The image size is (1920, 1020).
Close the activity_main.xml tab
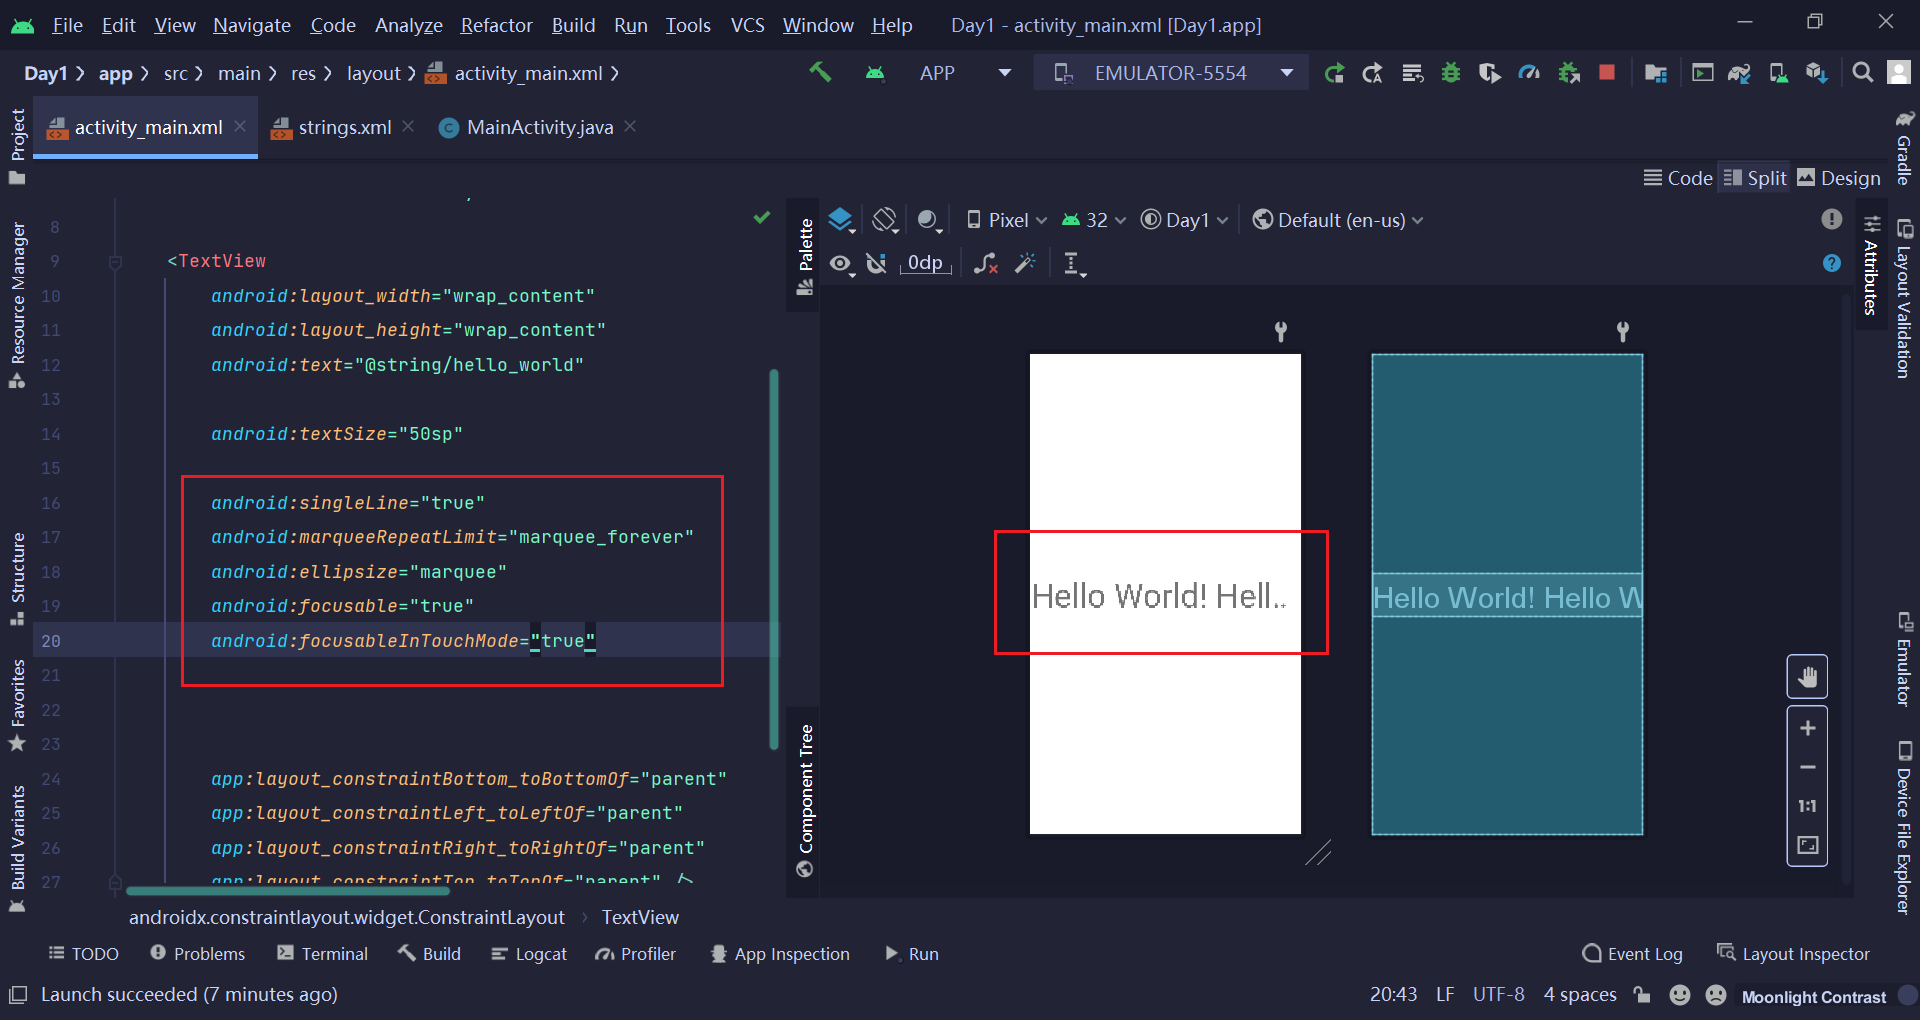pyautogui.click(x=240, y=126)
